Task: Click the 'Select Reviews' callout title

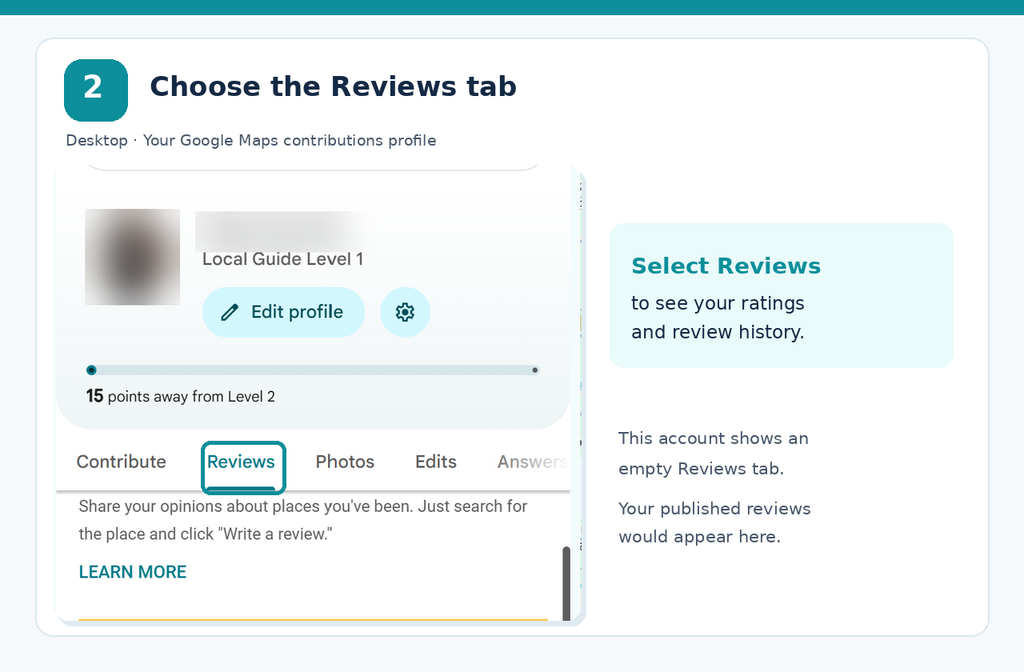Action: point(726,266)
